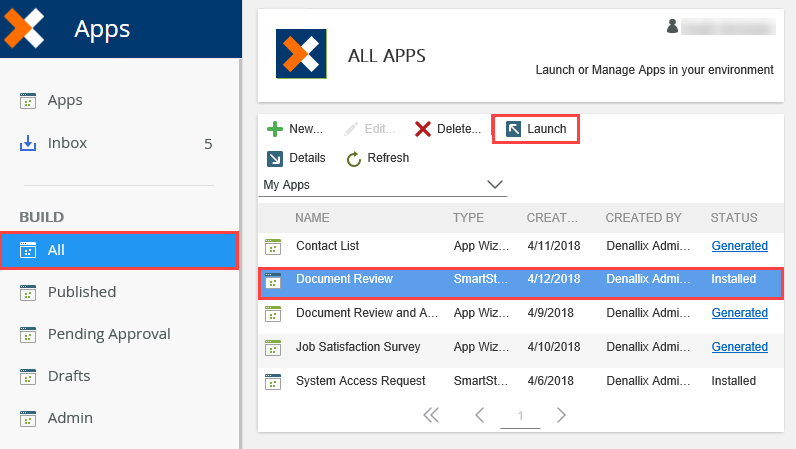
Task: Go to the next page arrow
Action: click(x=561, y=415)
